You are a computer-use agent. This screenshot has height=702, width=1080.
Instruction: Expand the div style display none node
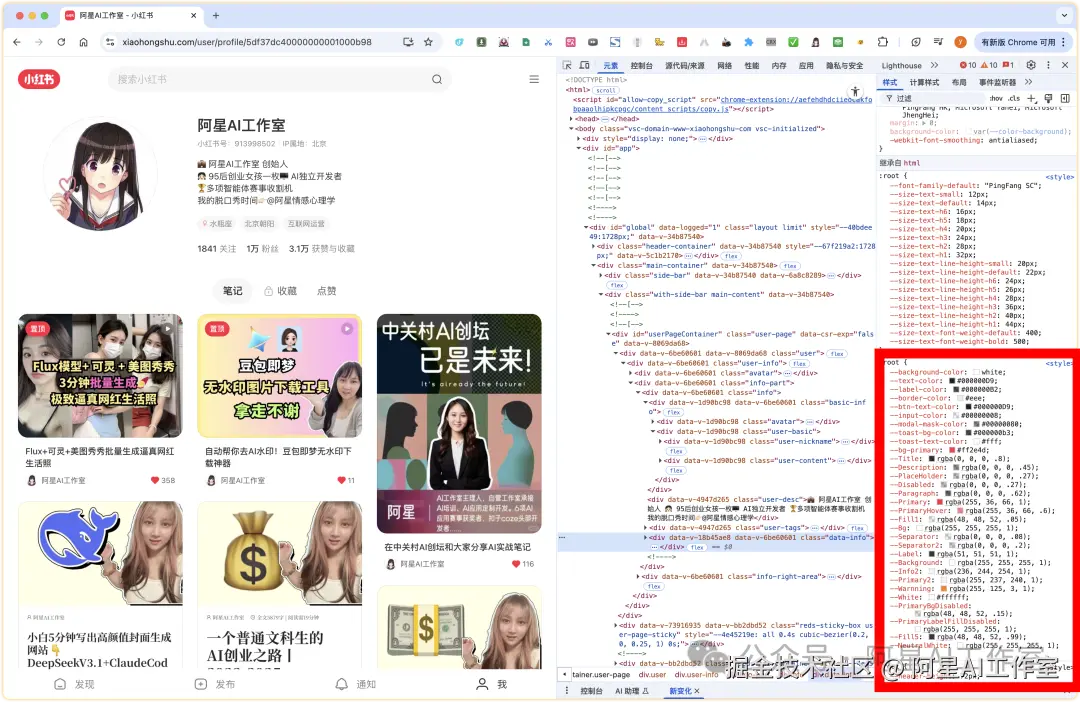pos(579,138)
